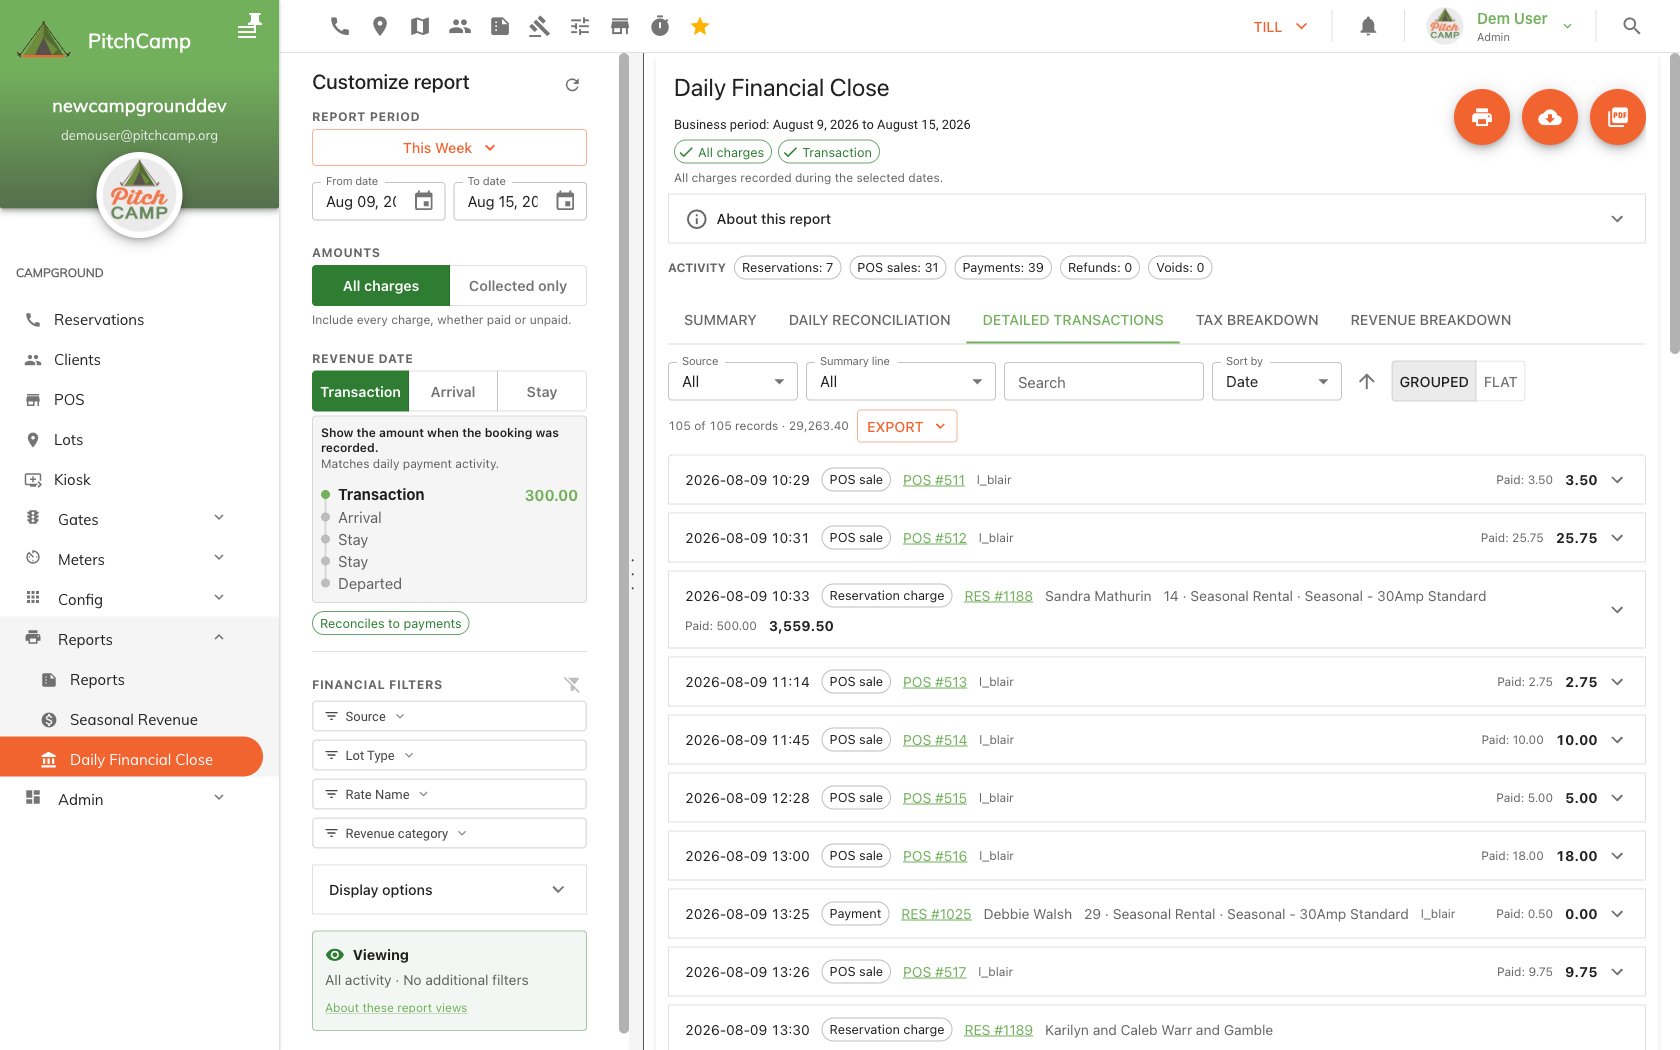Switch to the SUMMARY tab
This screenshot has width=1680, height=1050.
(x=720, y=320)
